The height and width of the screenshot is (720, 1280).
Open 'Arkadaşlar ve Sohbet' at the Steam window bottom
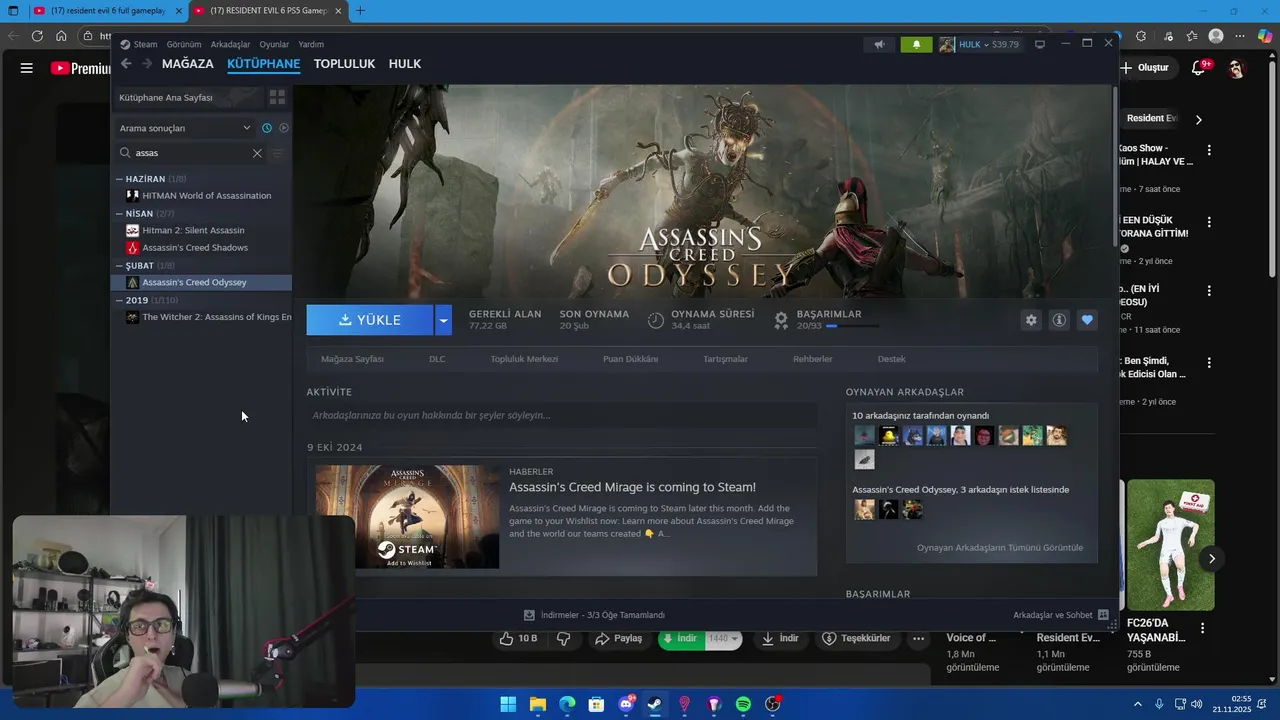tap(1061, 615)
